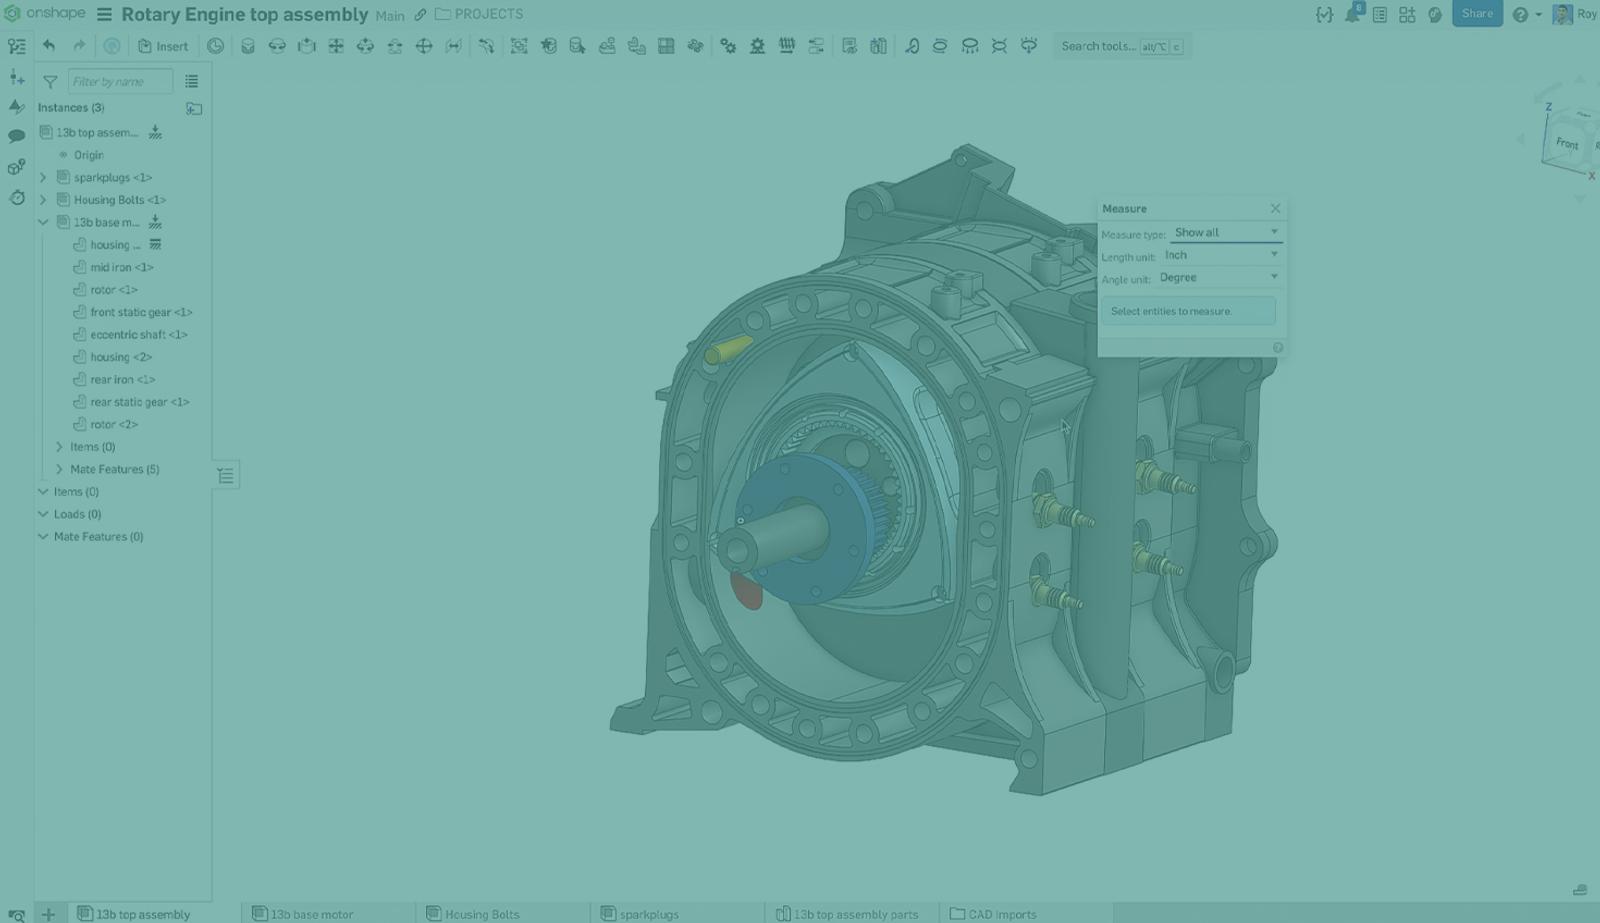Click the Insert button in toolbar
The image size is (1600, 923).
click(x=163, y=46)
